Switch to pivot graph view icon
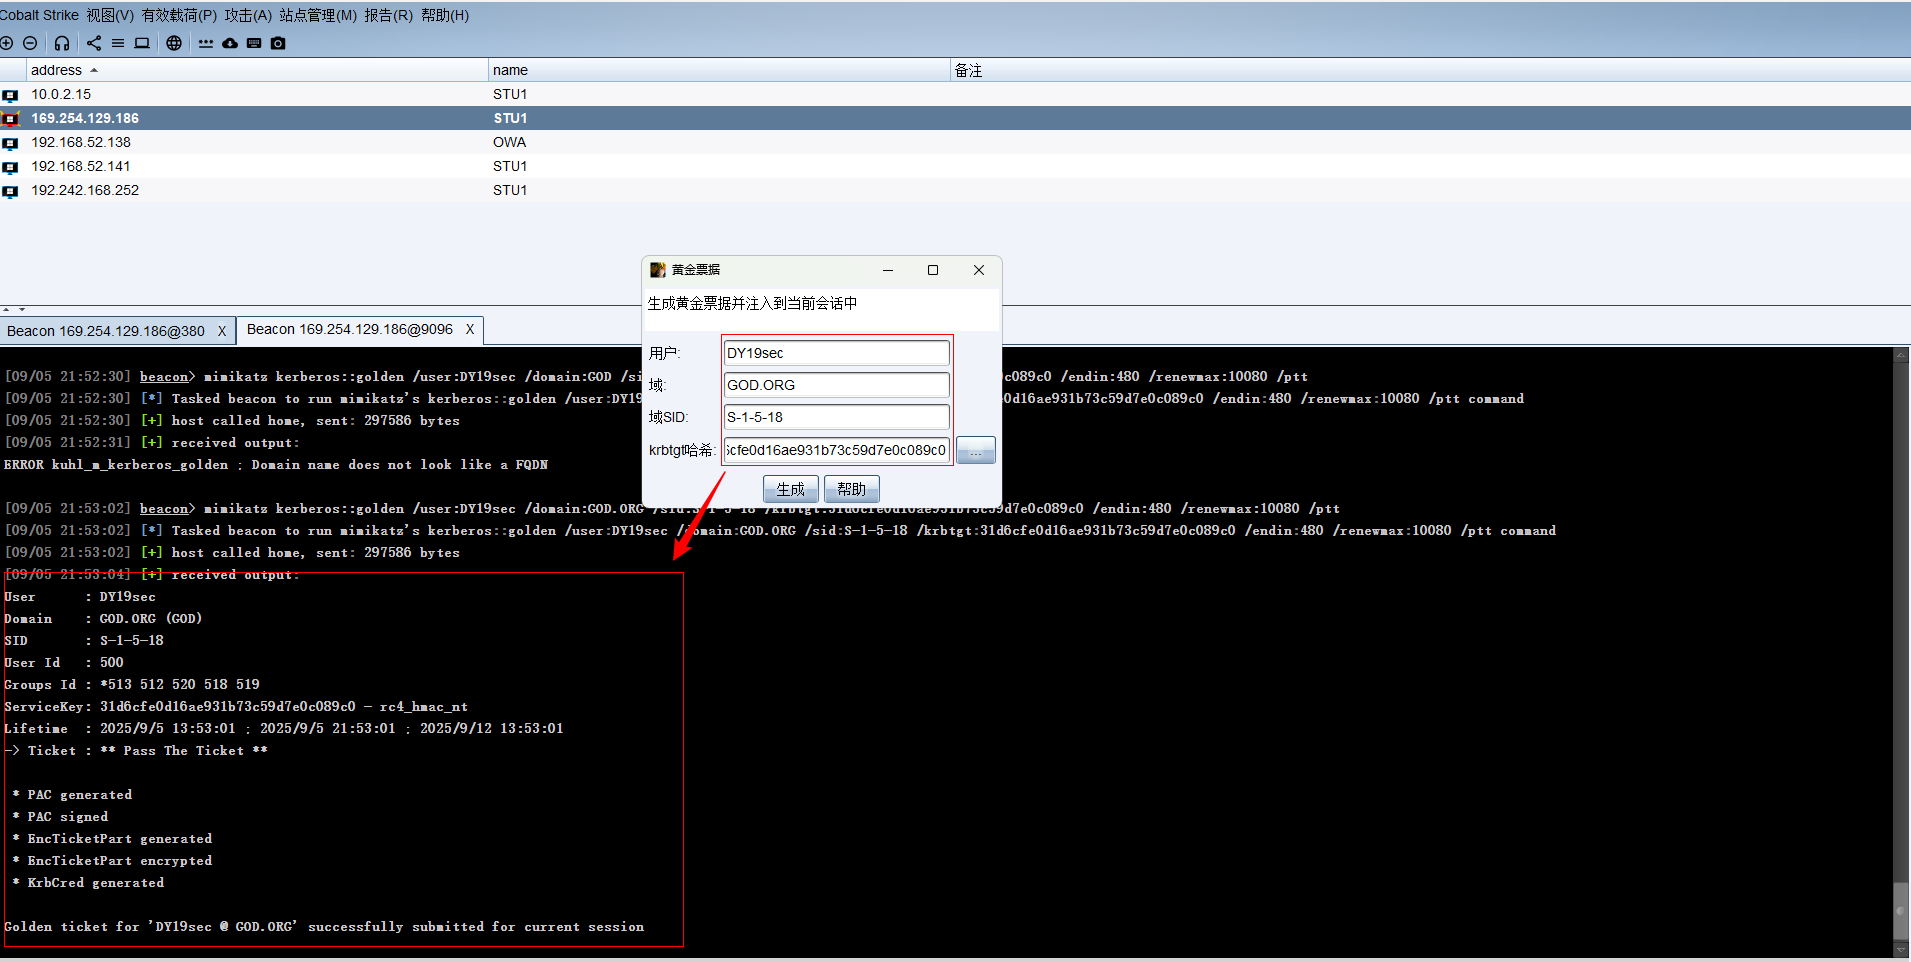This screenshot has width=1911, height=962. (94, 43)
